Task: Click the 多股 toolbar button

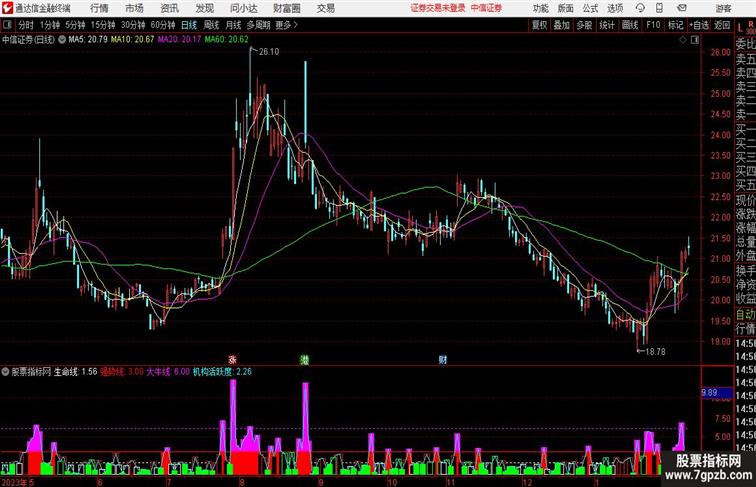Action: (584, 25)
